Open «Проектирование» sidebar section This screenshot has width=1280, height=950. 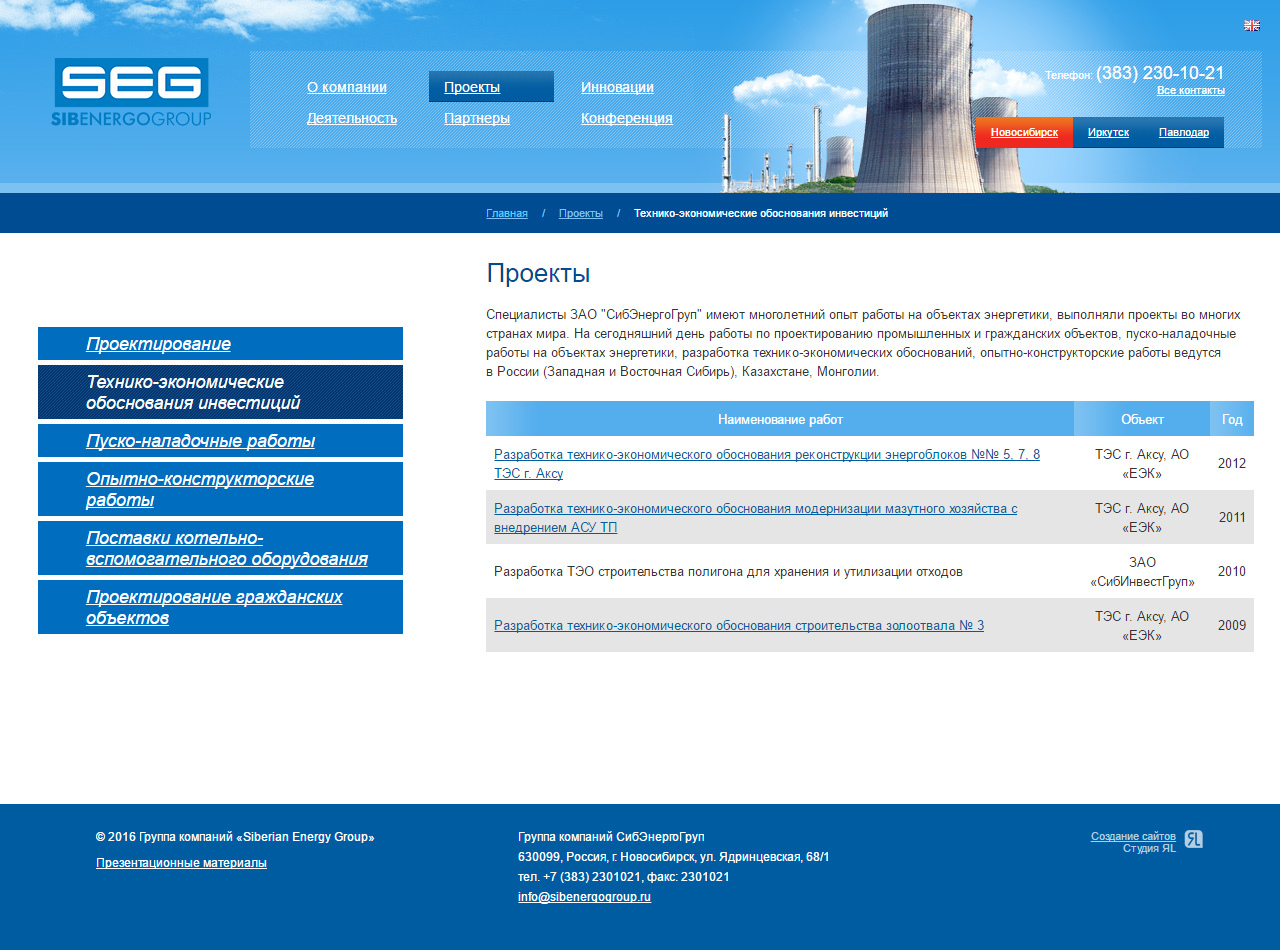pos(220,344)
